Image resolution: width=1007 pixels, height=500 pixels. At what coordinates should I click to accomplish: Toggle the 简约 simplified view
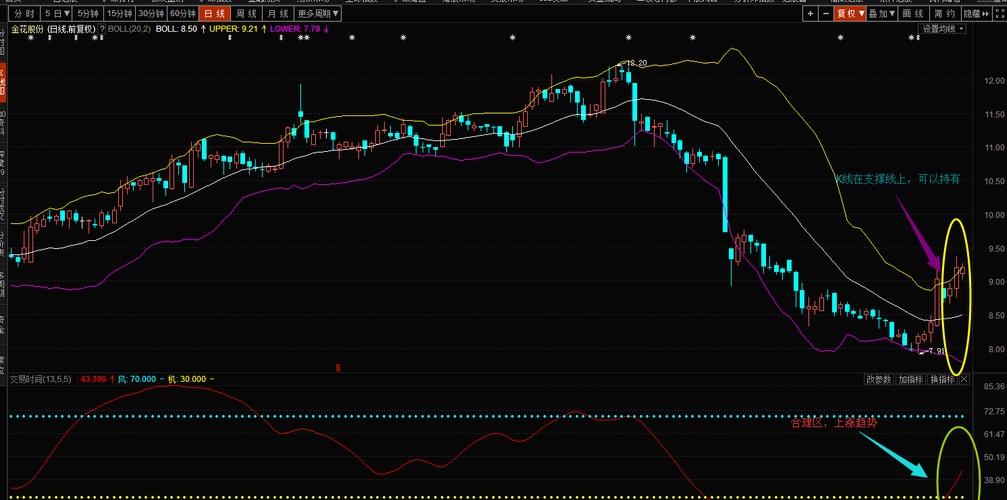(x=944, y=13)
